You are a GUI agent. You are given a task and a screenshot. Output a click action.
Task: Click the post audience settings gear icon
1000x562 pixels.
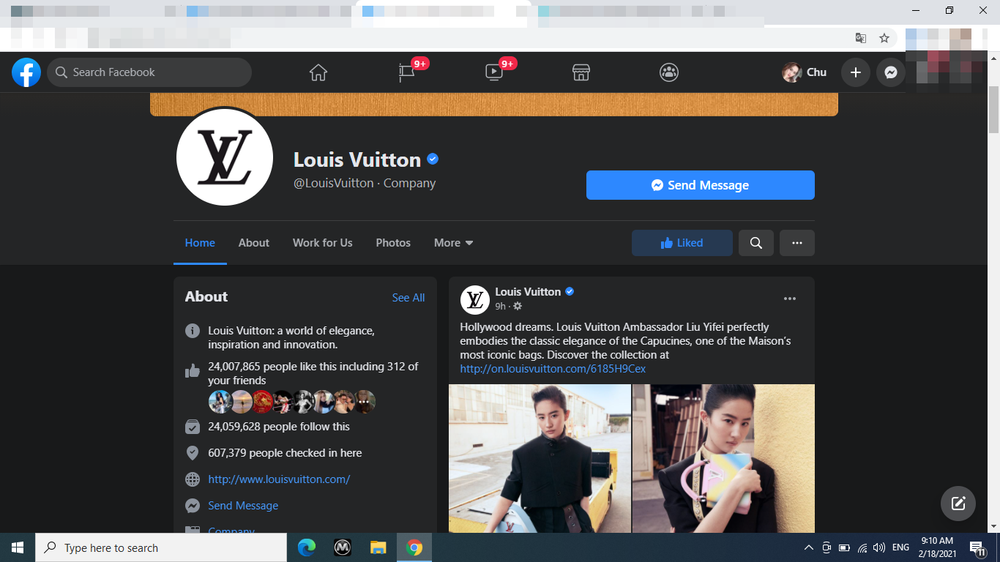click(517, 306)
